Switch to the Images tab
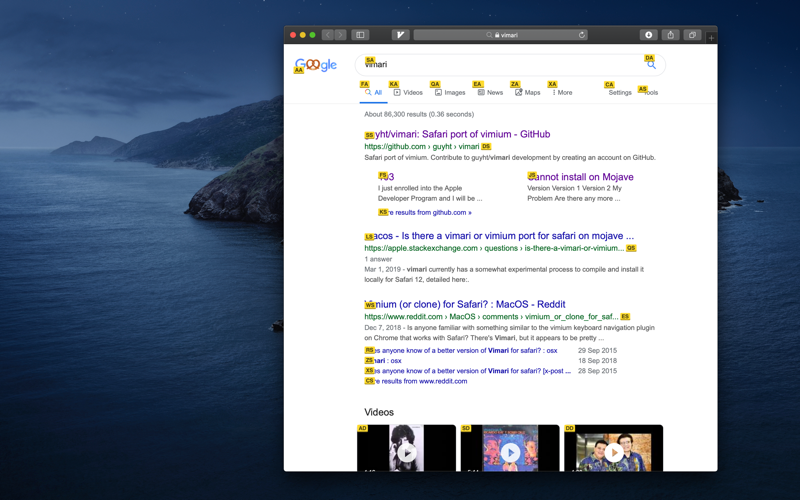This screenshot has width=800, height=500. [x=450, y=92]
